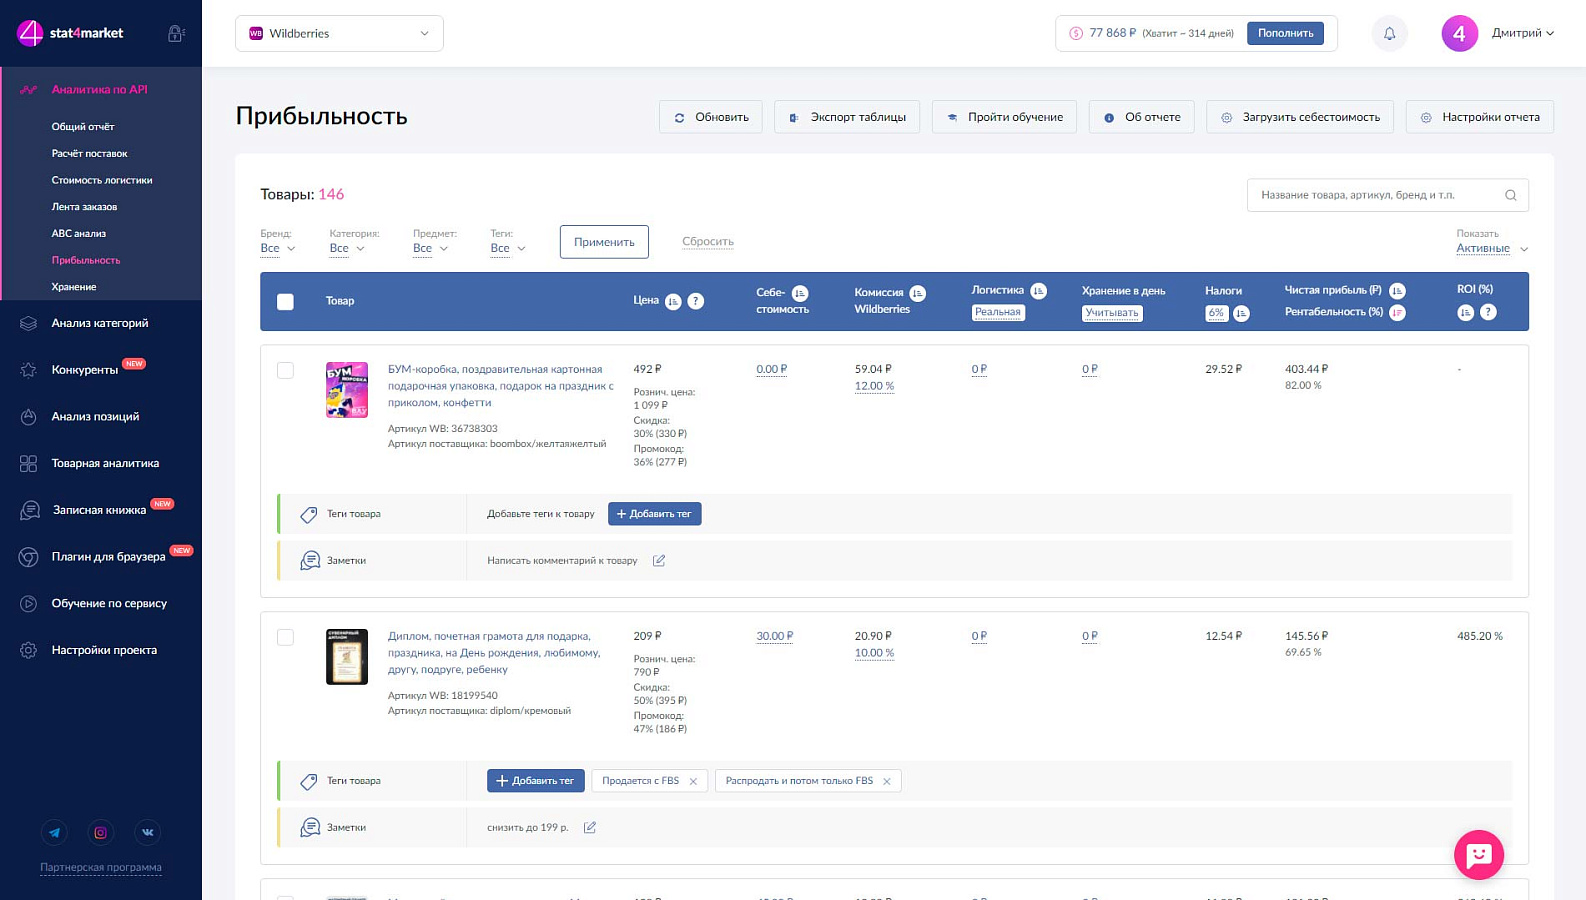Open the notifications bell

[1389, 33]
